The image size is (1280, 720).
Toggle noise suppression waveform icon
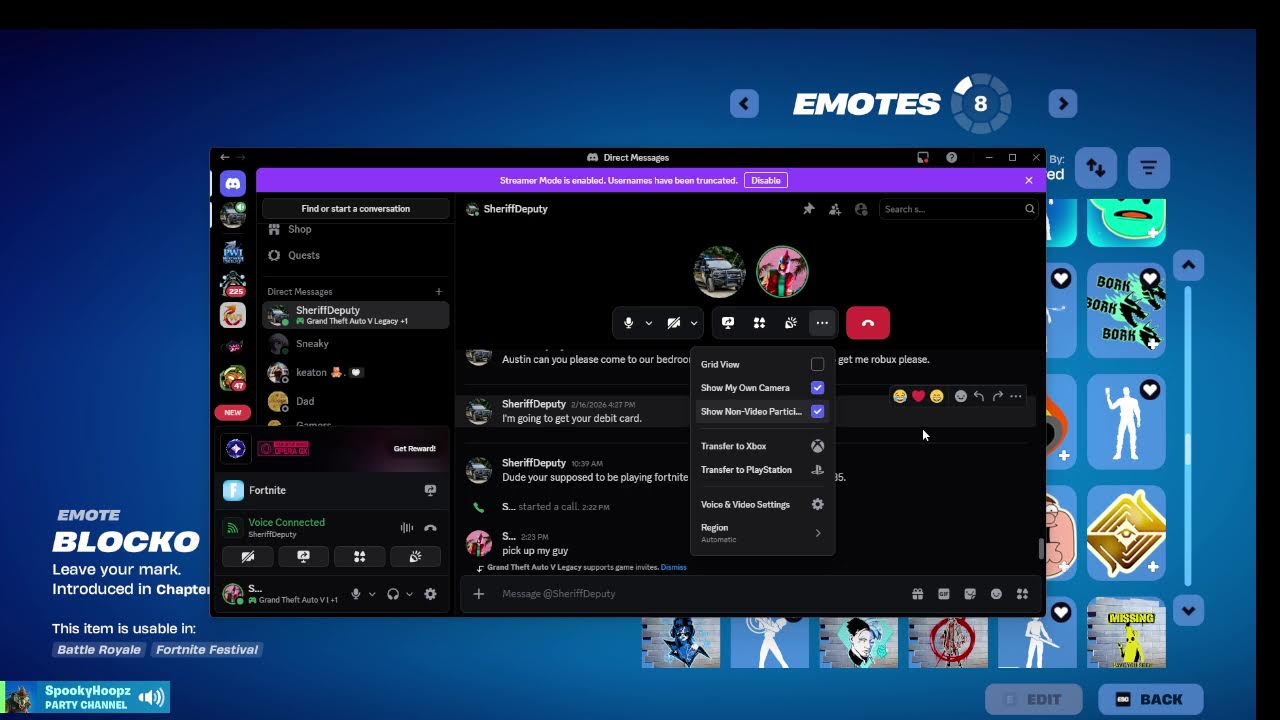(406, 528)
